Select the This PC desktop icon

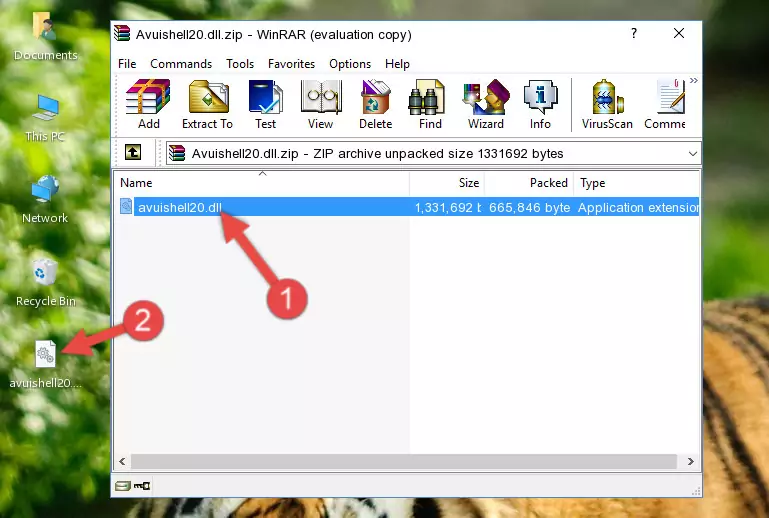tap(45, 118)
